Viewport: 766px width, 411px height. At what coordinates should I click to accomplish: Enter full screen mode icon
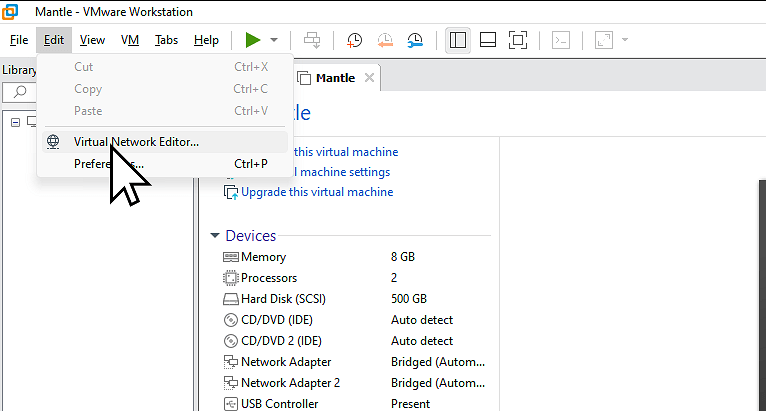[518, 40]
